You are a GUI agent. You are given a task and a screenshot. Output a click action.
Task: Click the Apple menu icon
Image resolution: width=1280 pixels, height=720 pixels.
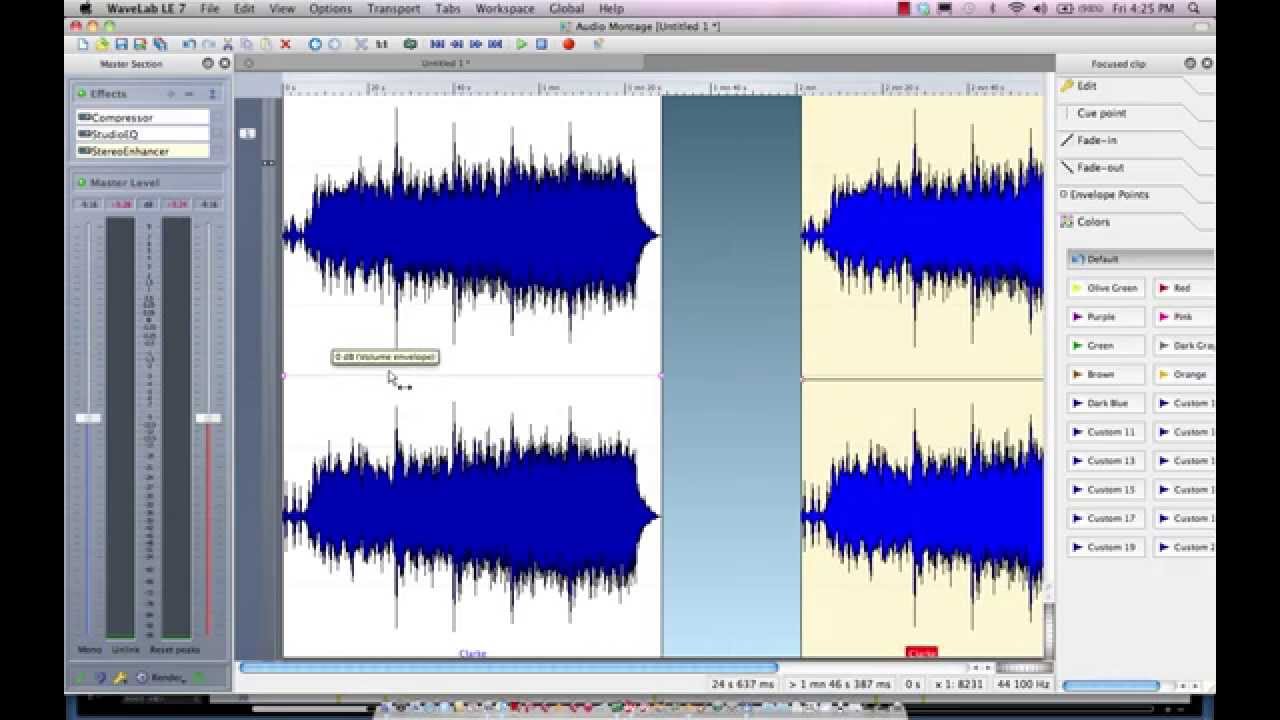[85, 8]
